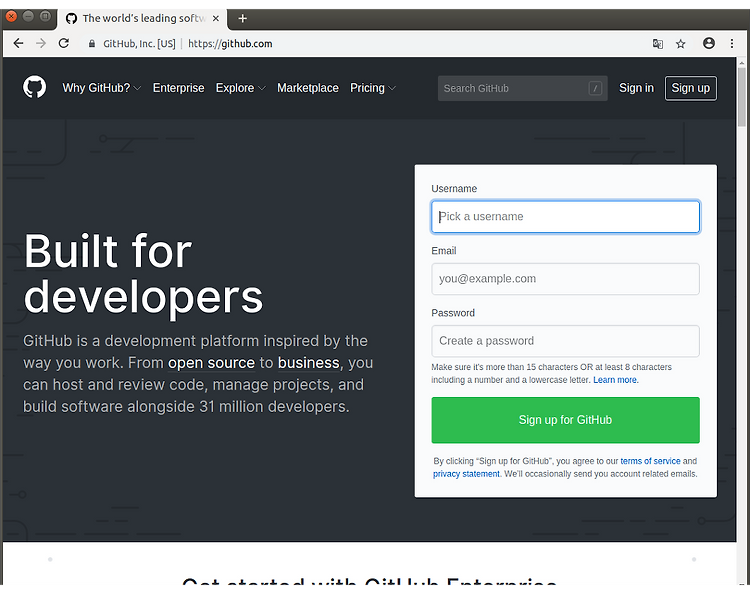
Task: Open the Chrome profile avatar icon
Action: point(709,44)
